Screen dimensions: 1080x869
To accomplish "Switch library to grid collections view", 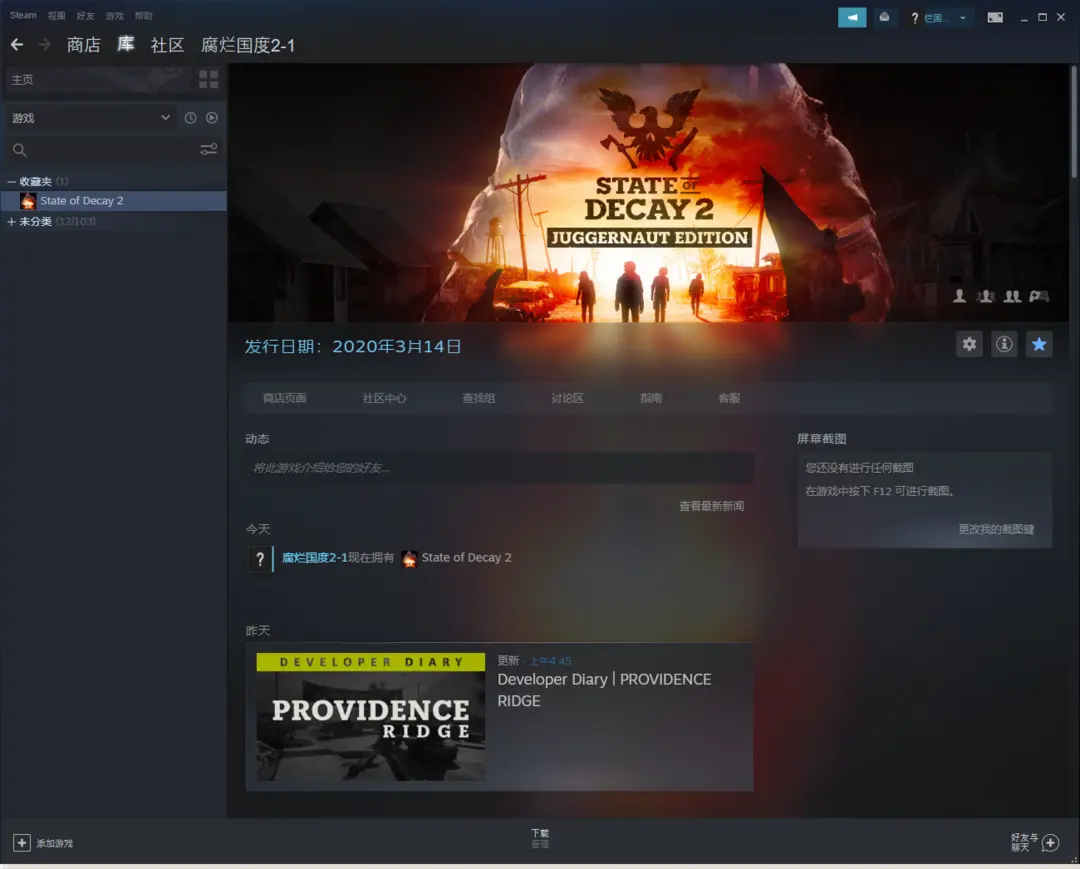I will pos(209,79).
